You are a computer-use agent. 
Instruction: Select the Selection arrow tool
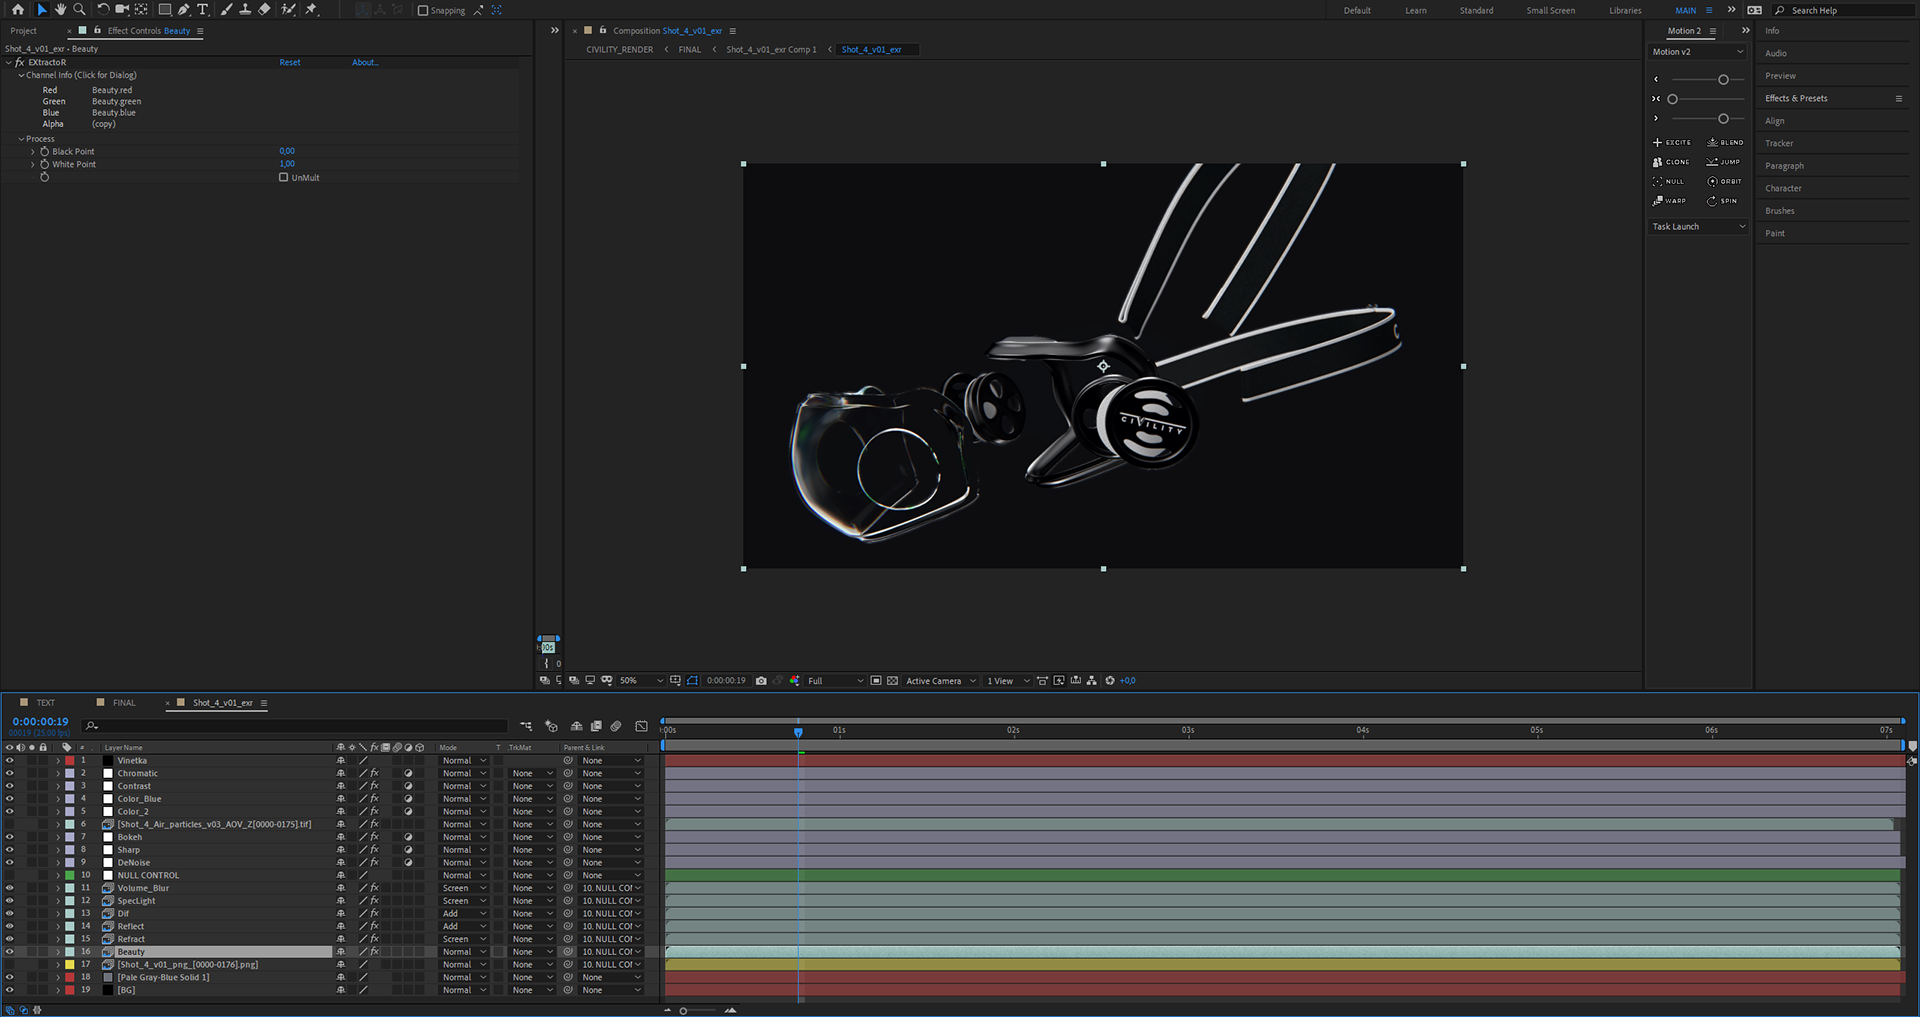(x=41, y=9)
